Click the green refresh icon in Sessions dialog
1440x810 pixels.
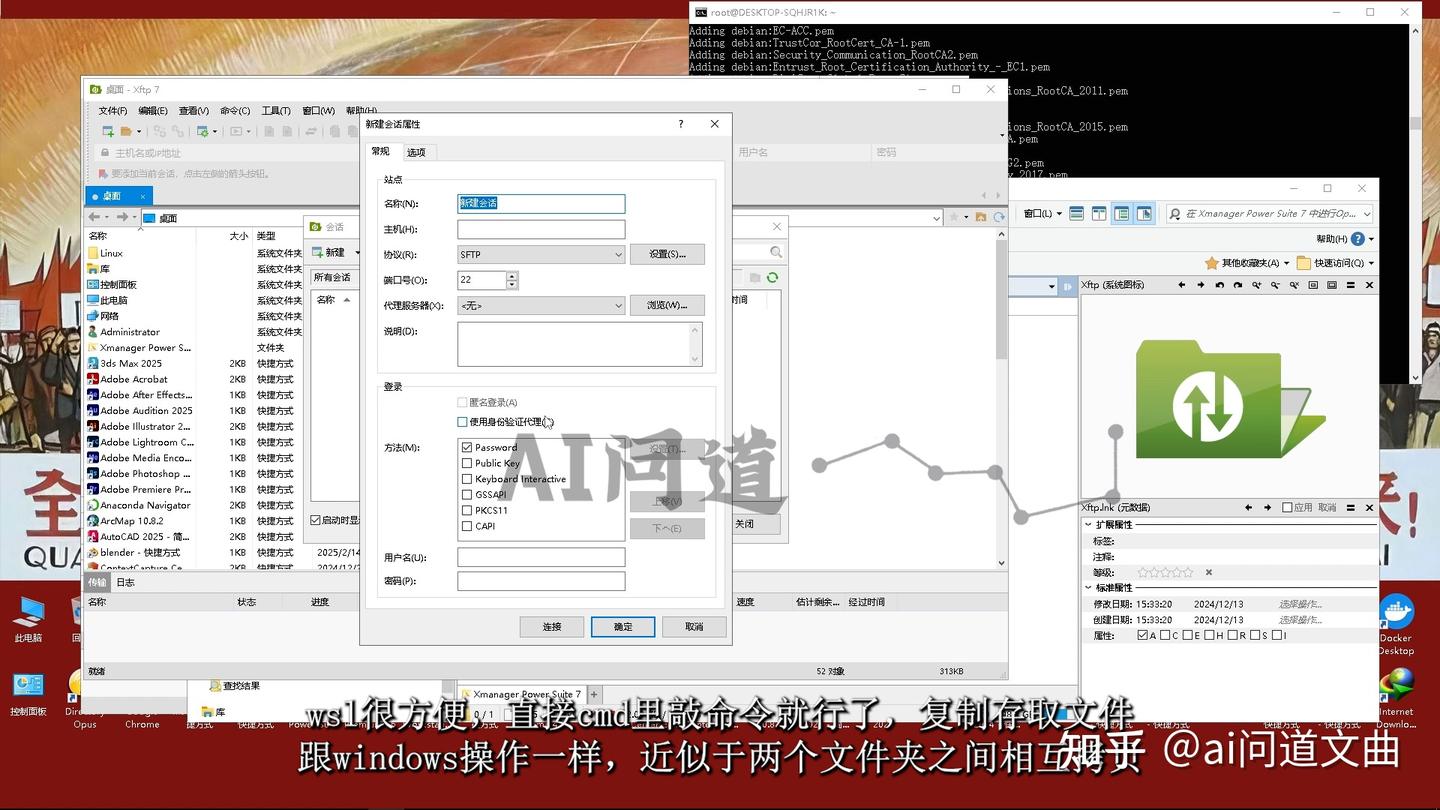(772, 277)
